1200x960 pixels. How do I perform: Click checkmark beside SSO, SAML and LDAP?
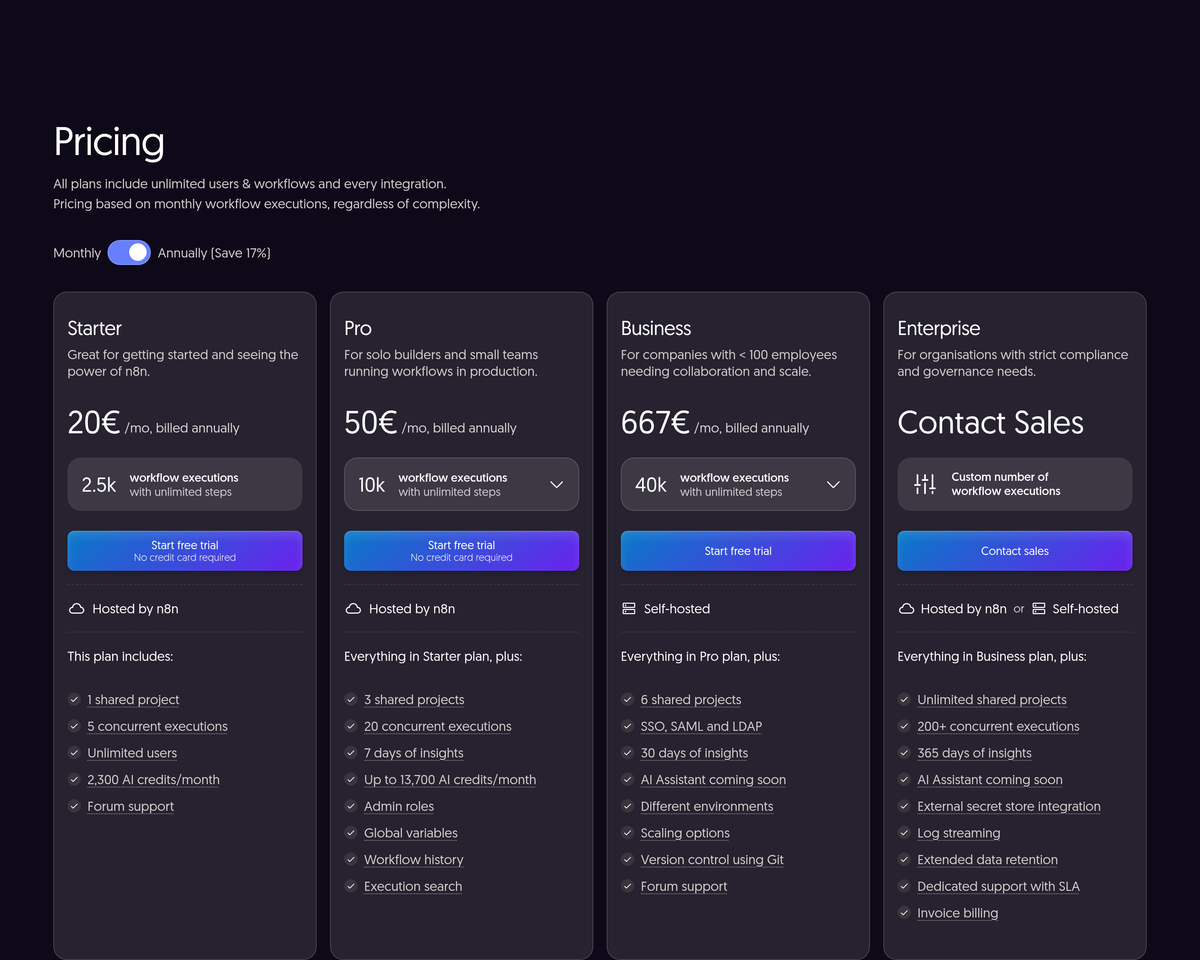[628, 726]
